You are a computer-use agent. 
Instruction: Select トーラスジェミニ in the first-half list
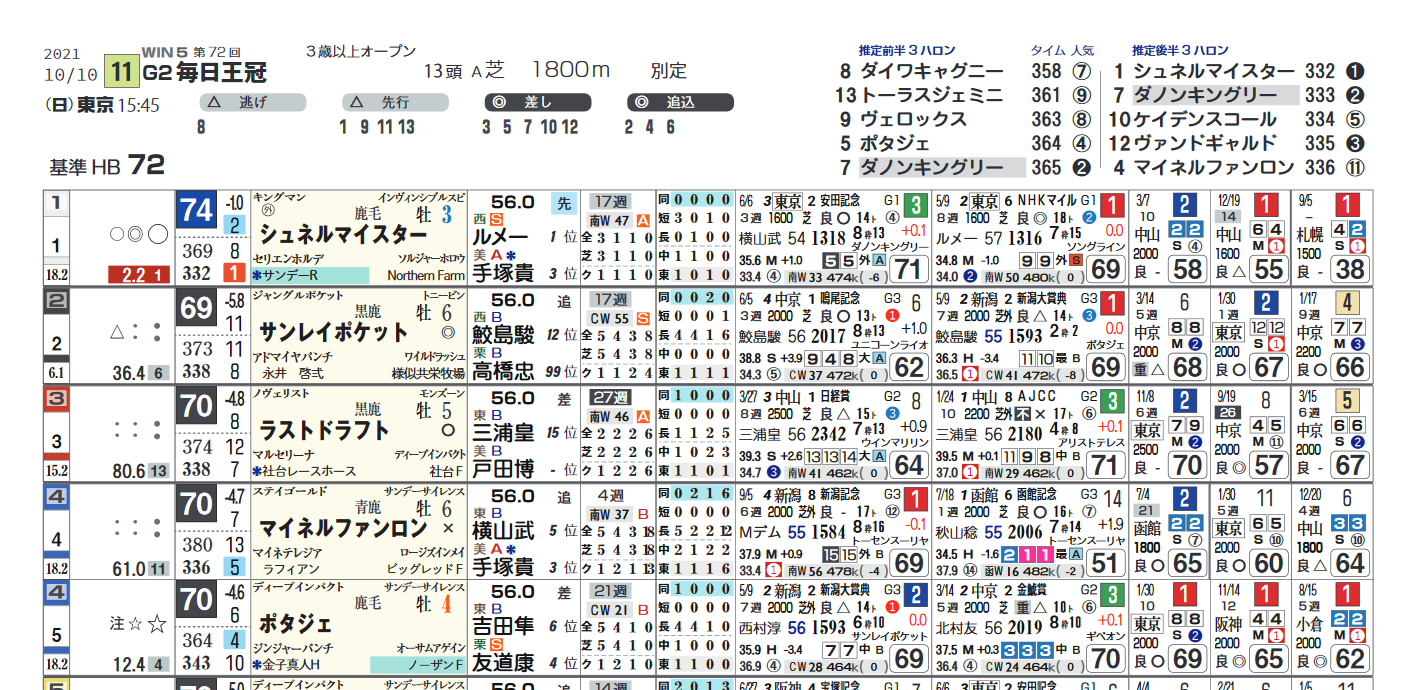[x=932, y=96]
